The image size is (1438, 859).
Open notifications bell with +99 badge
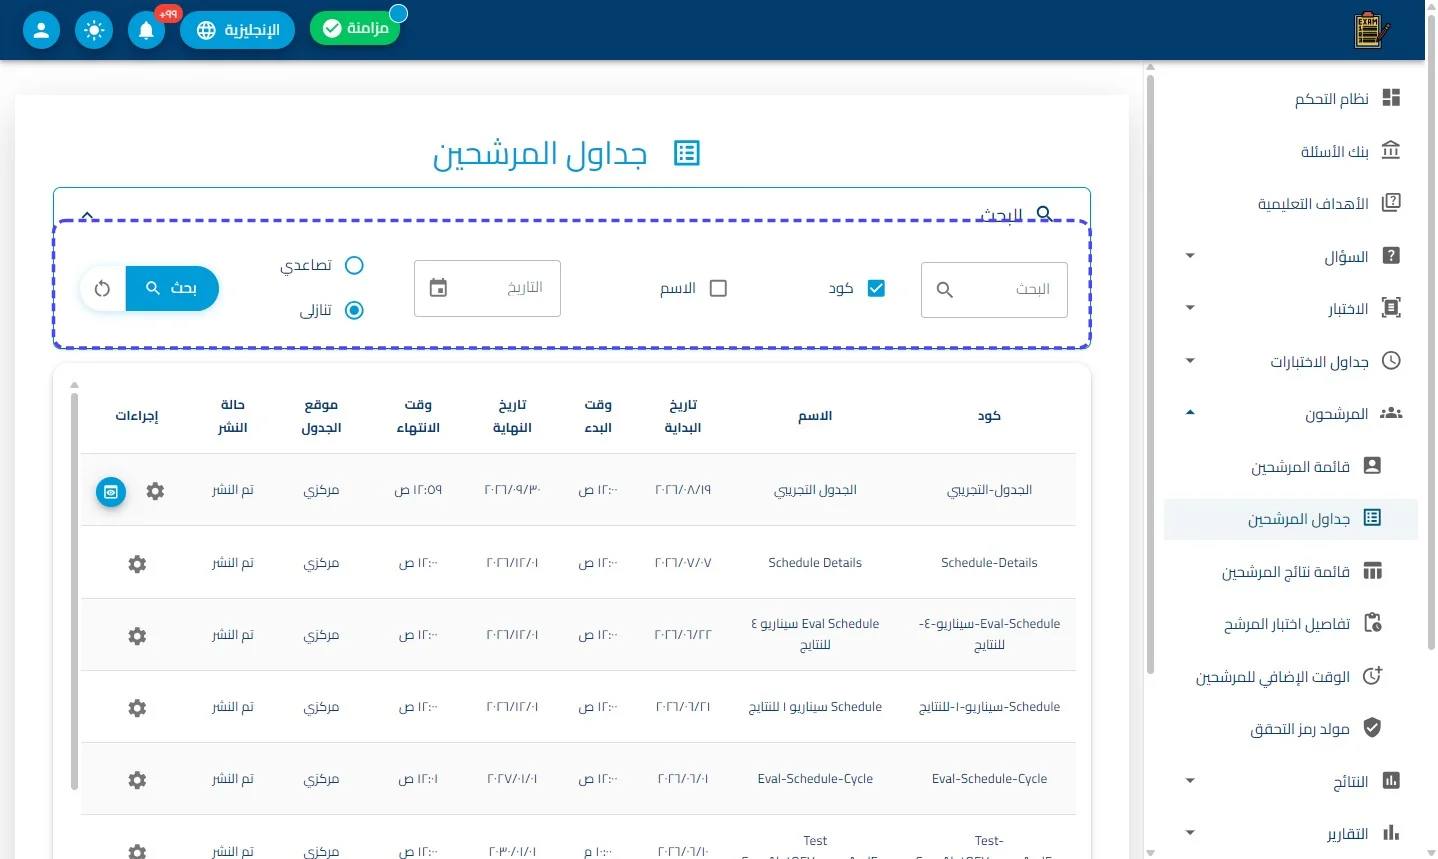coord(147,30)
